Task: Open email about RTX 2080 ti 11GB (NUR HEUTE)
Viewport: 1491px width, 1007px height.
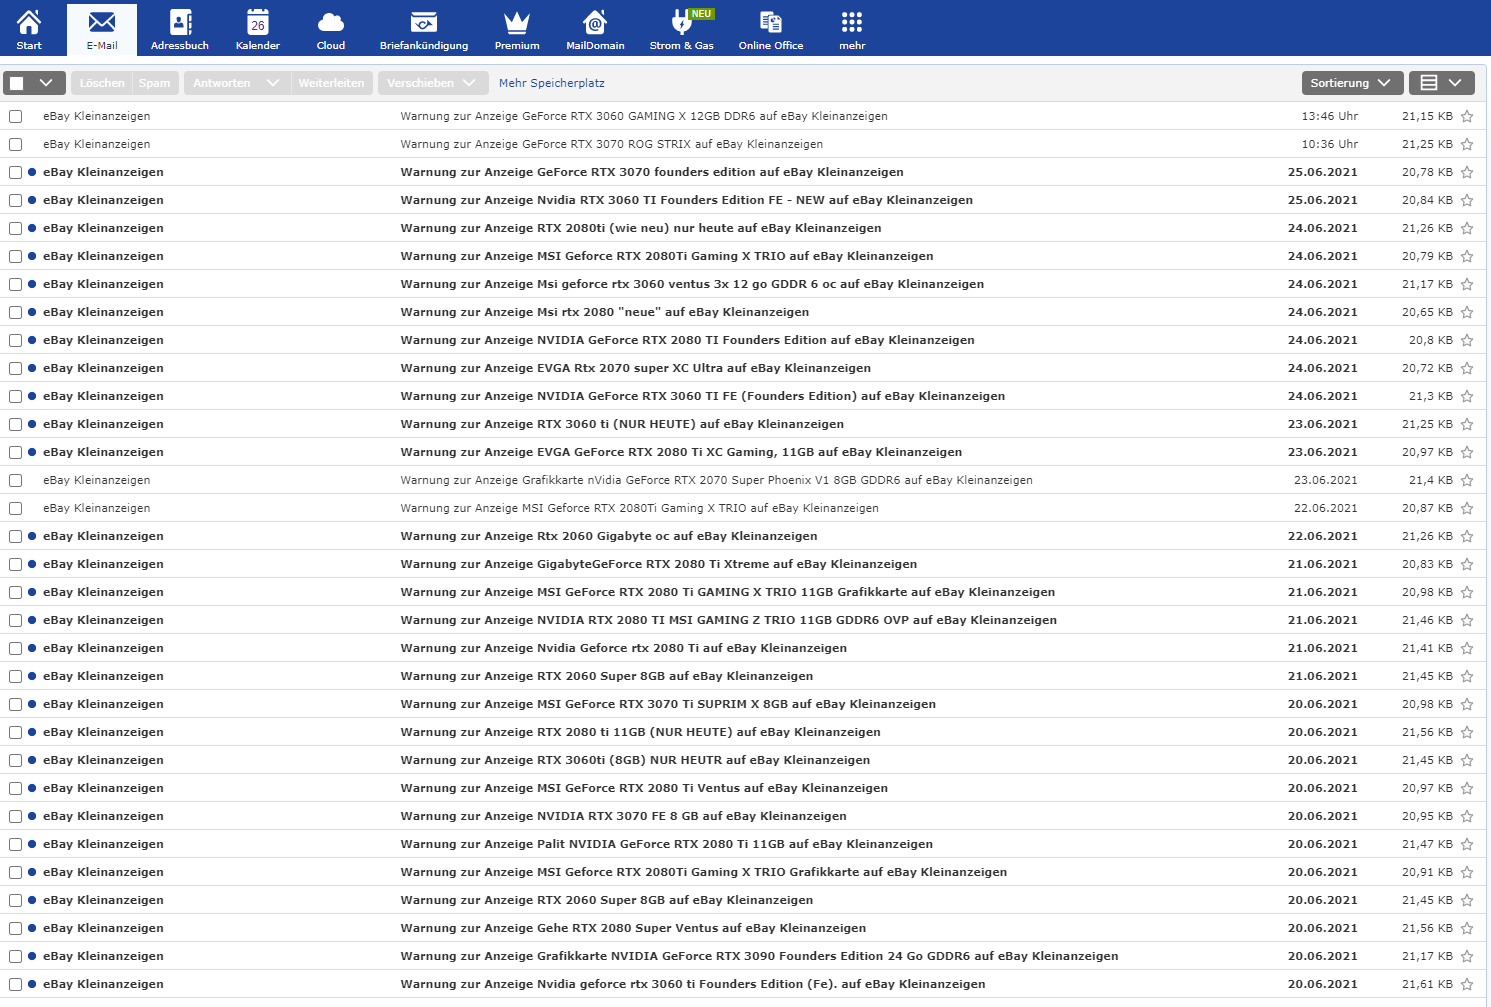Action: click(x=641, y=732)
